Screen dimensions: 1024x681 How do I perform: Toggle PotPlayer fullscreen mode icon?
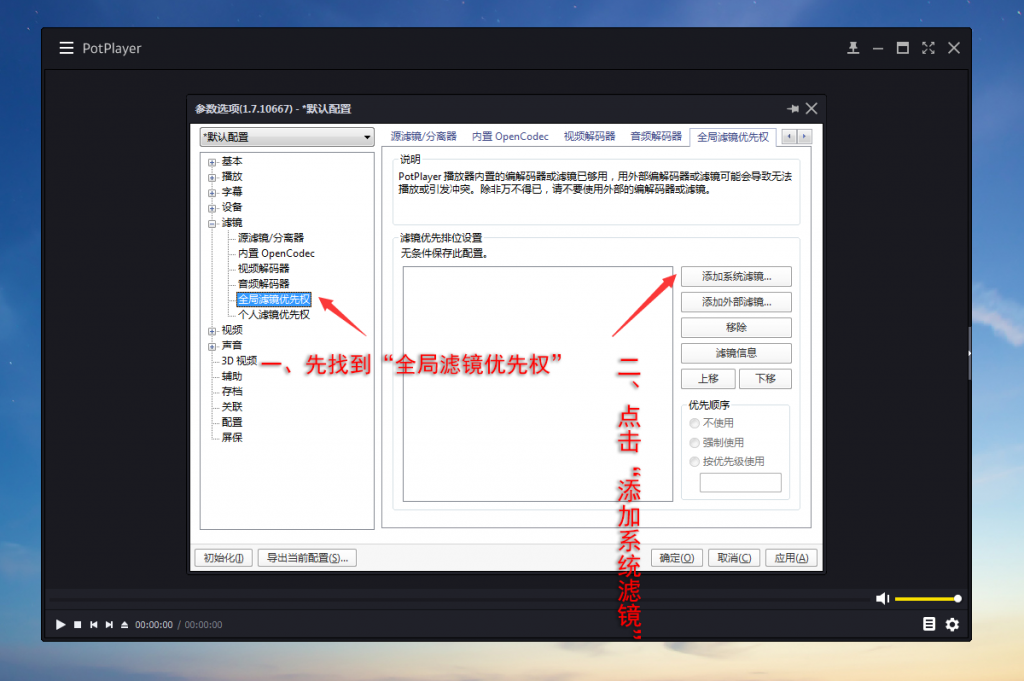[x=928, y=48]
